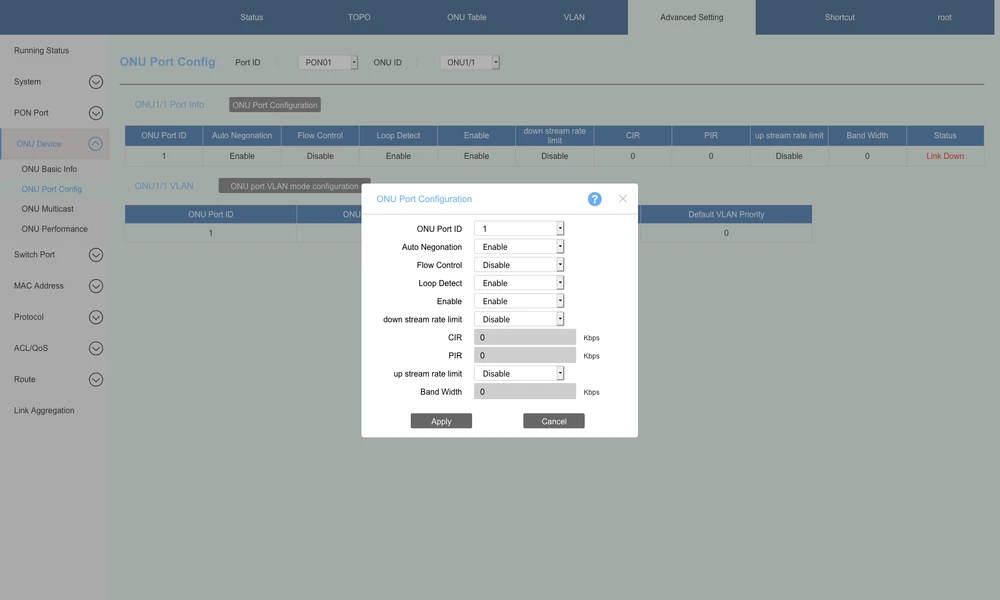
Task: Close the ONU Port Configuration dialog
Action: pyautogui.click(x=622, y=199)
